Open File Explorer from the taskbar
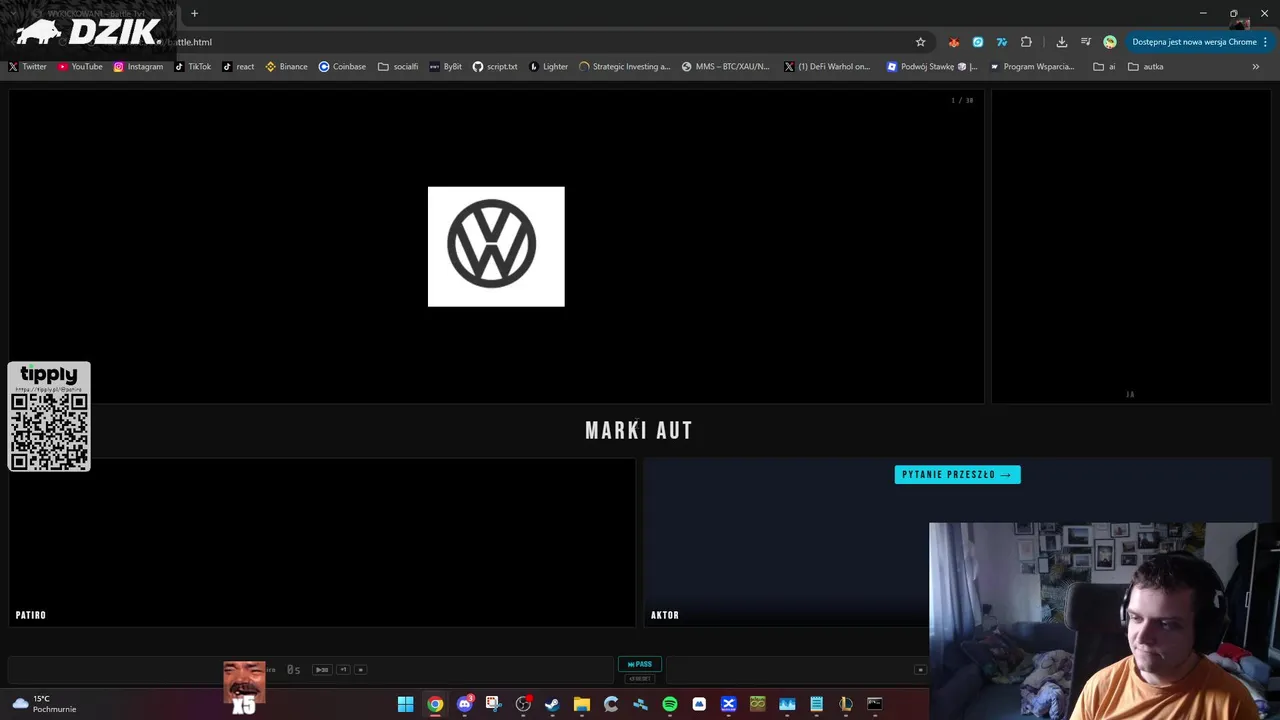 pos(581,704)
